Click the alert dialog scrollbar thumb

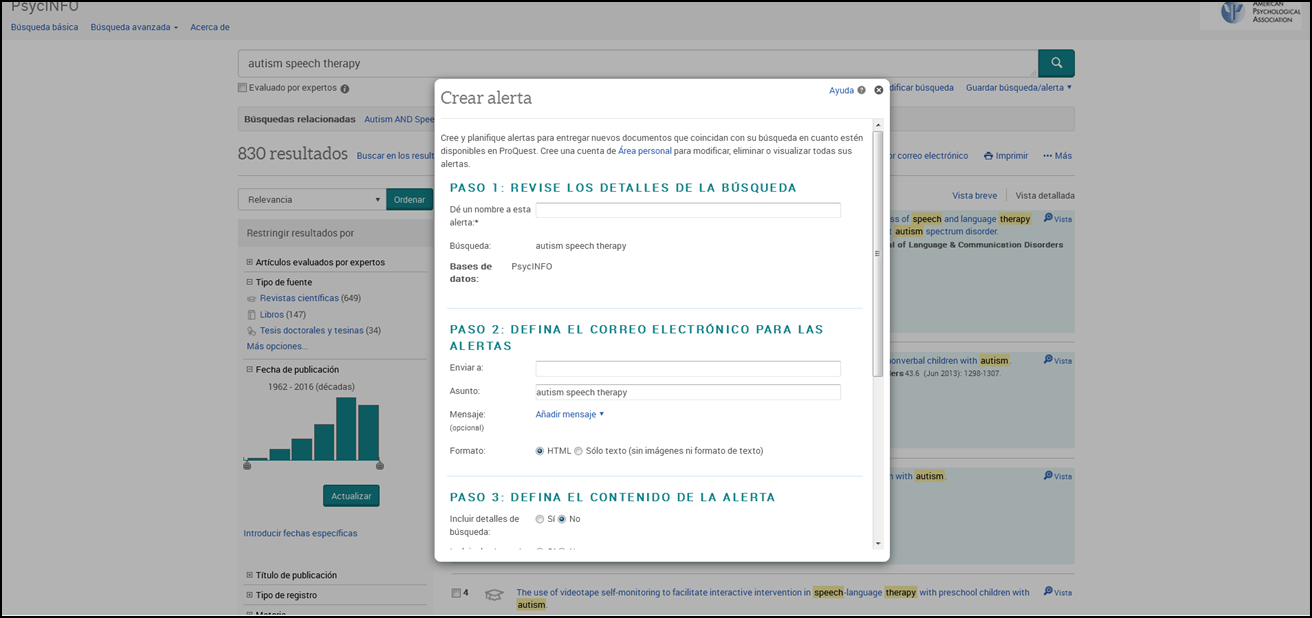pos(878,253)
